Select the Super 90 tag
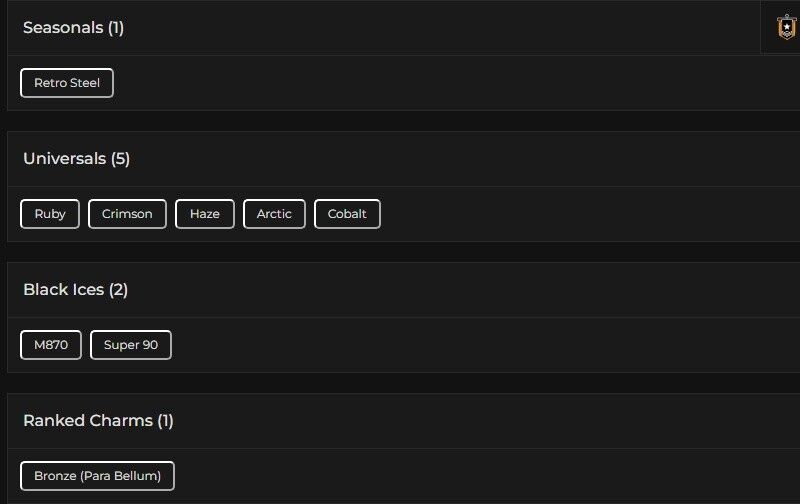 131,345
